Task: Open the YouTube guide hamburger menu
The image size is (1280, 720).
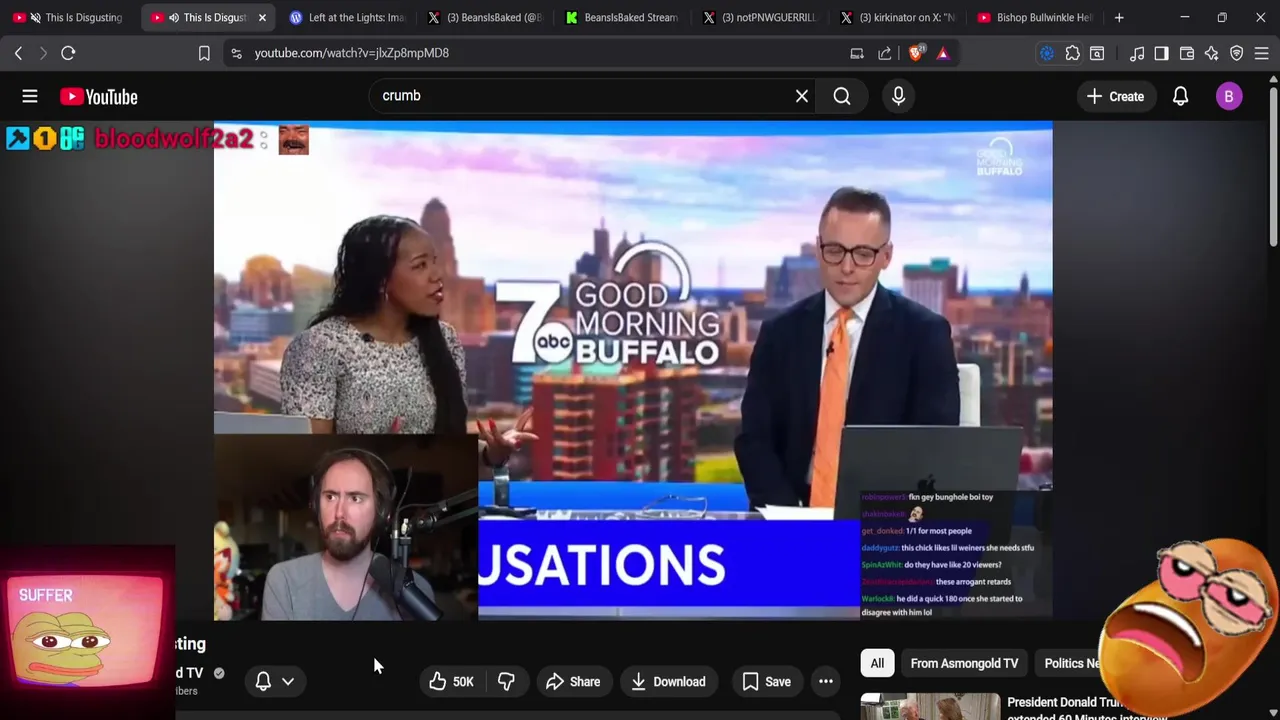Action: 30,96
